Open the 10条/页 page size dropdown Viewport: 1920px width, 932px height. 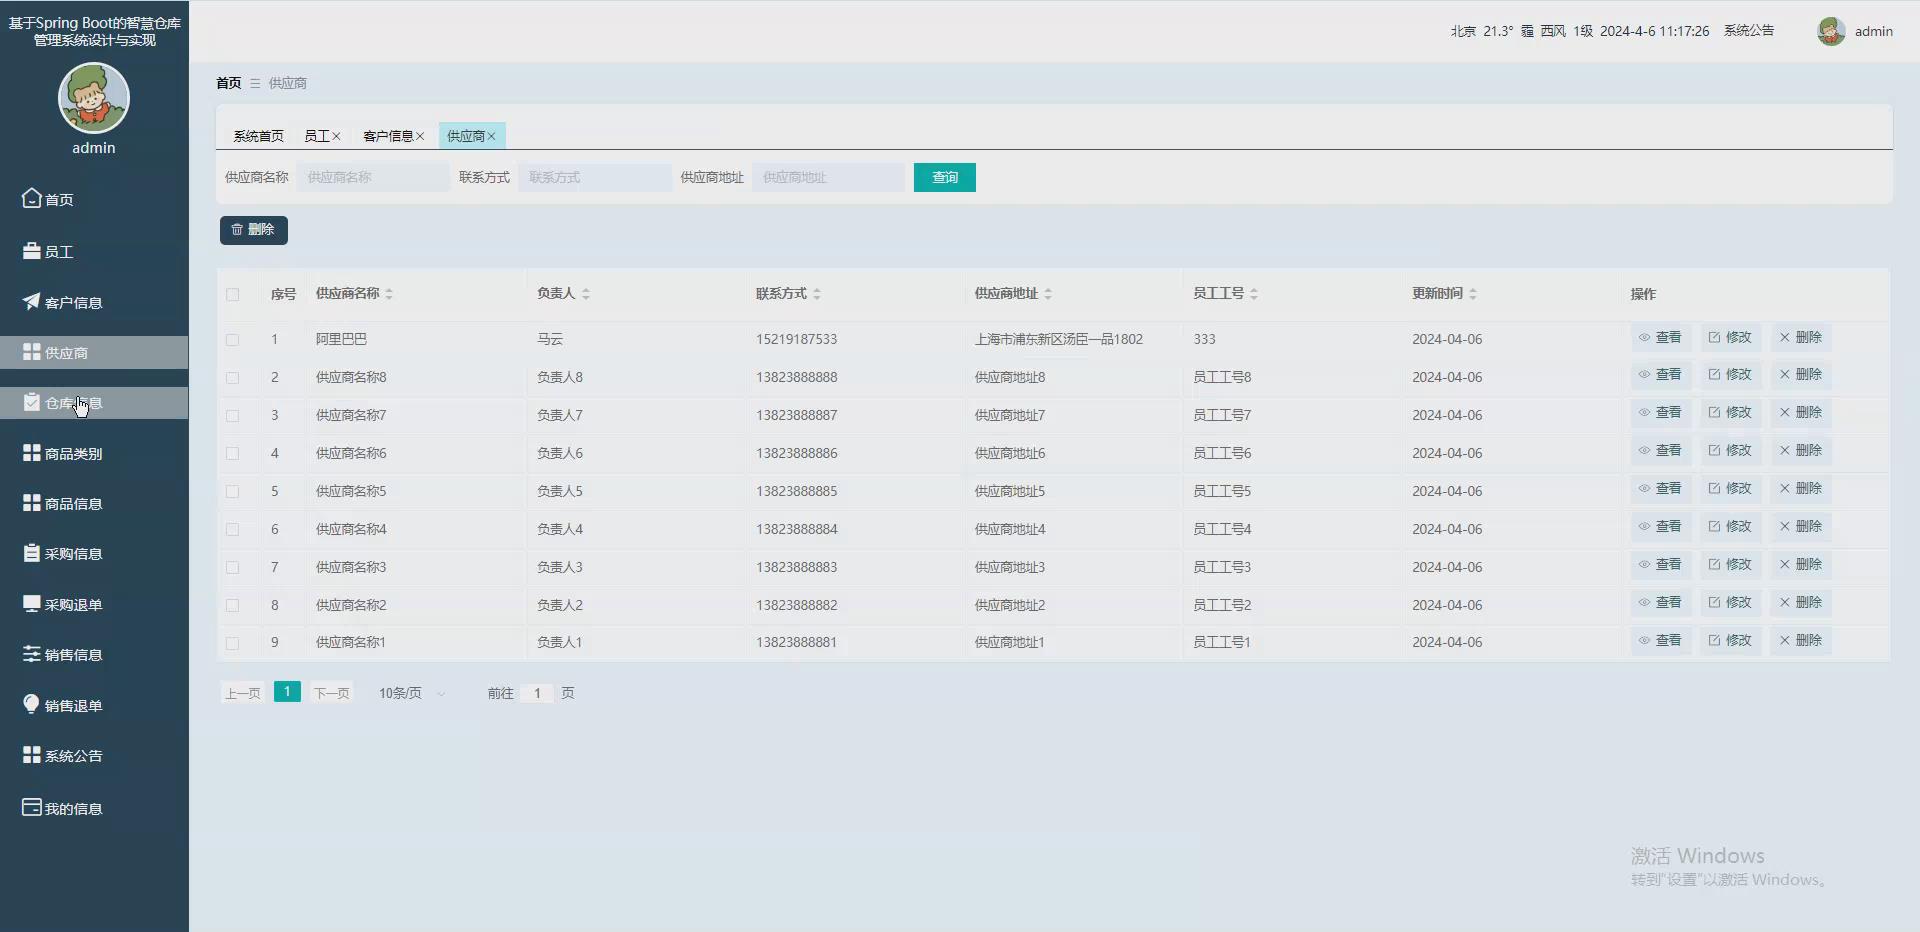pos(409,692)
